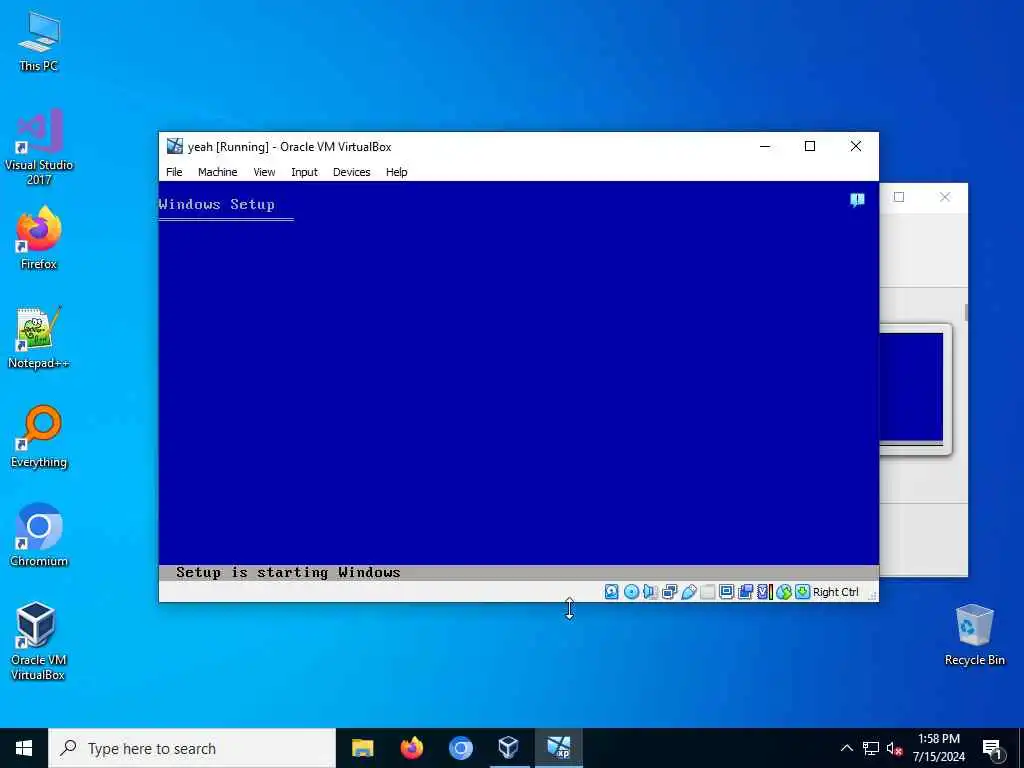The height and width of the screenshot is (768, 1024).
Task: Click the Right Ctrl host key label
Action: [x=836, y=592]
